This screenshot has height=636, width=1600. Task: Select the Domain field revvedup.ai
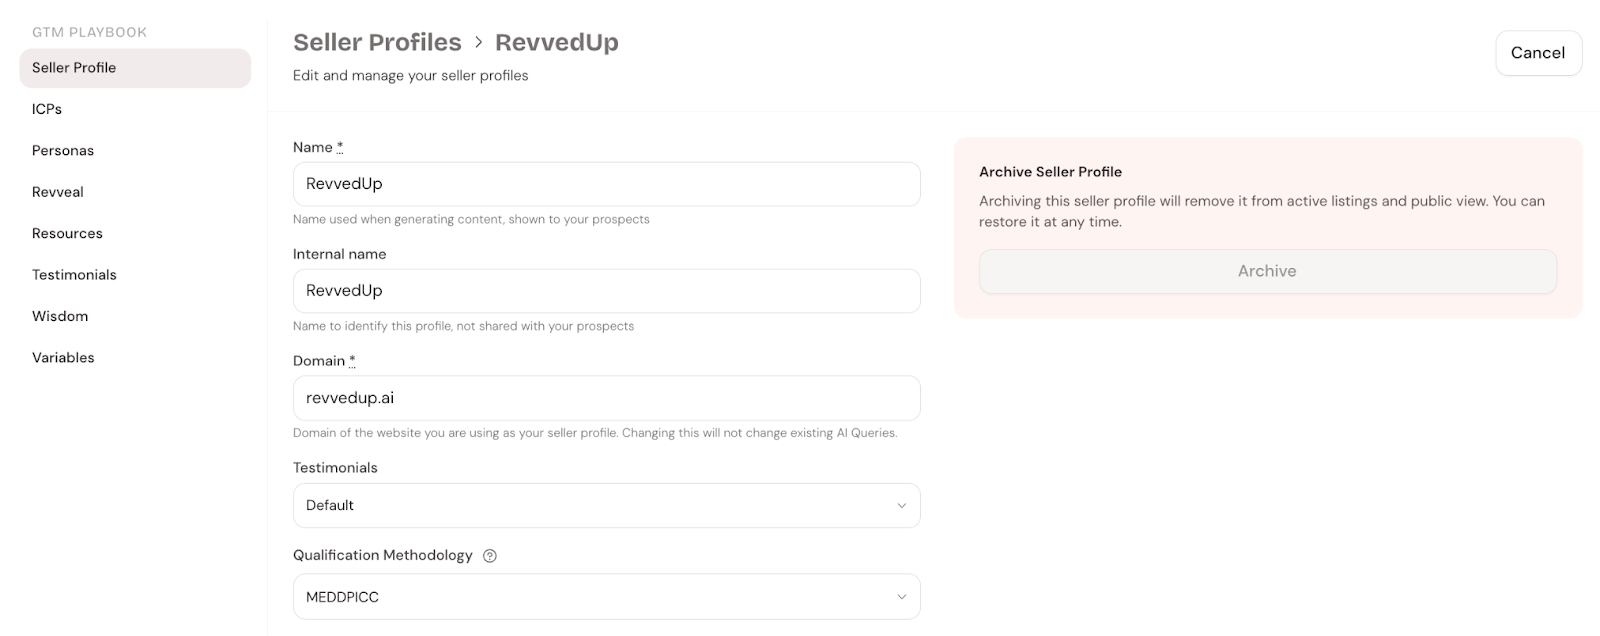(x=606, y=398)
